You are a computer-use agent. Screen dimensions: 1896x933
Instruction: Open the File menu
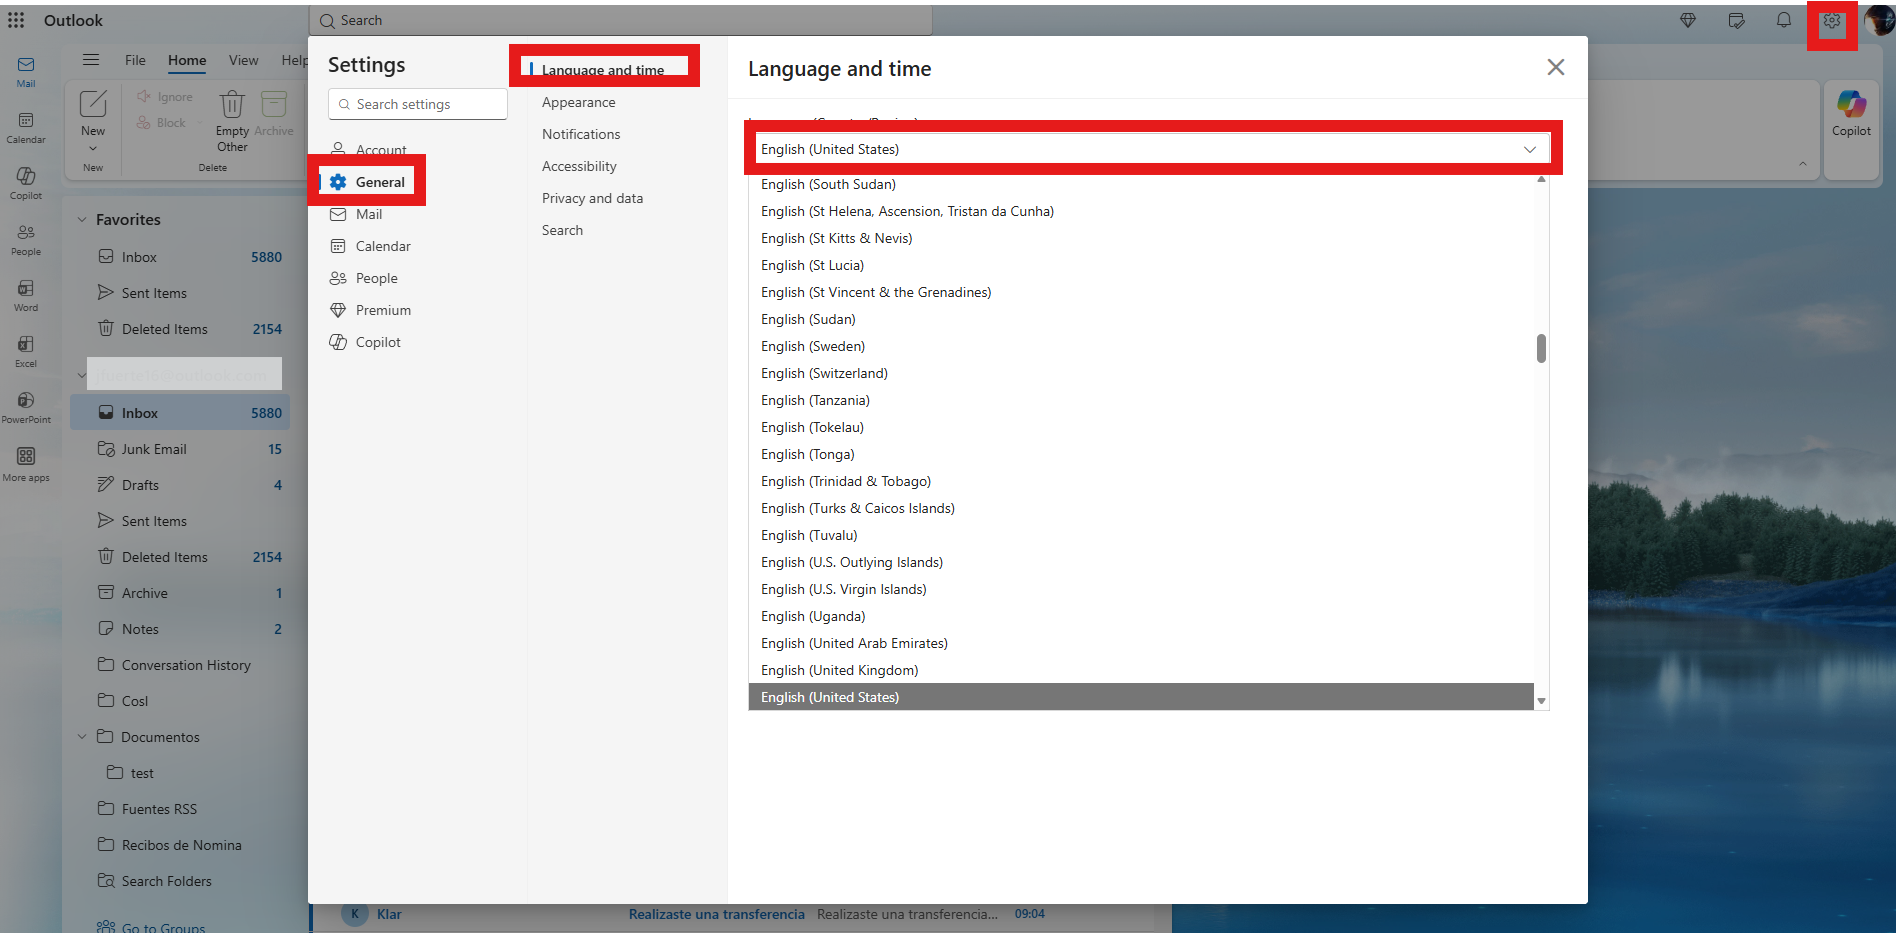[x=135, y=60]
